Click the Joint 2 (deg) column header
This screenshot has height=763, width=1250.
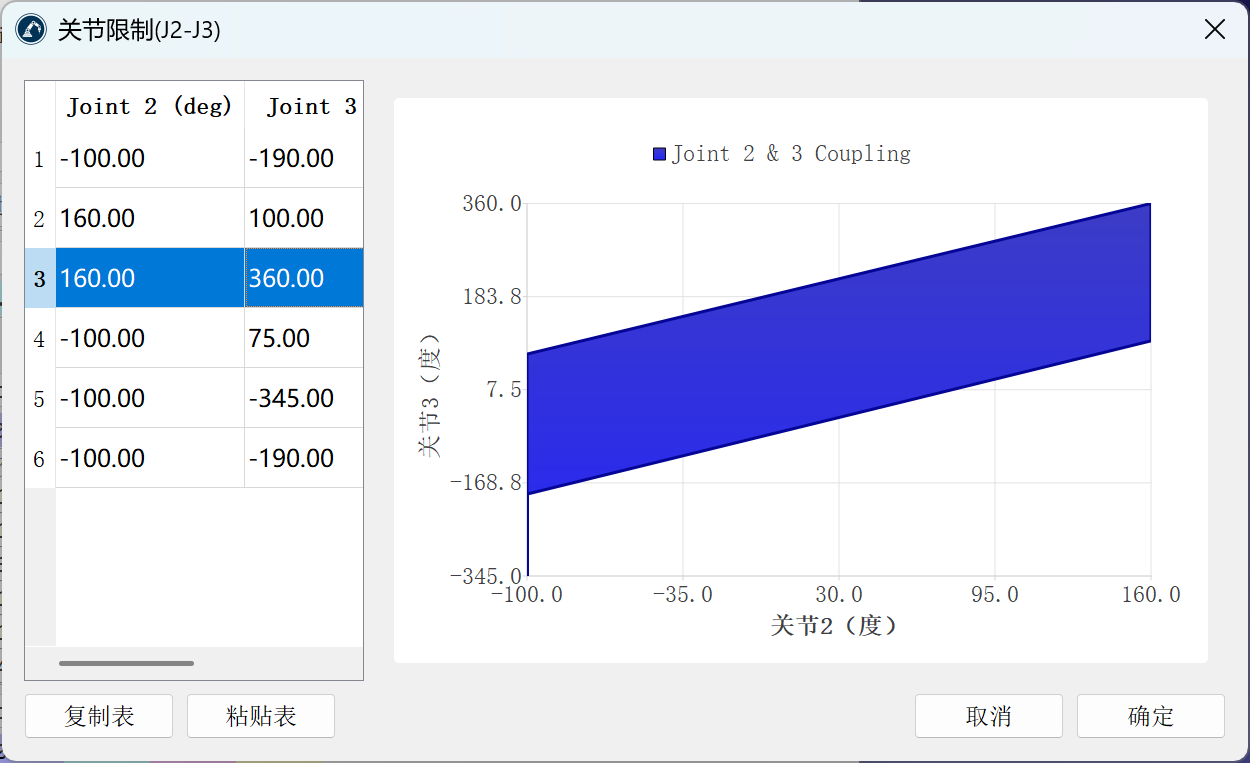pyautogui.click(x=150, y=106)
